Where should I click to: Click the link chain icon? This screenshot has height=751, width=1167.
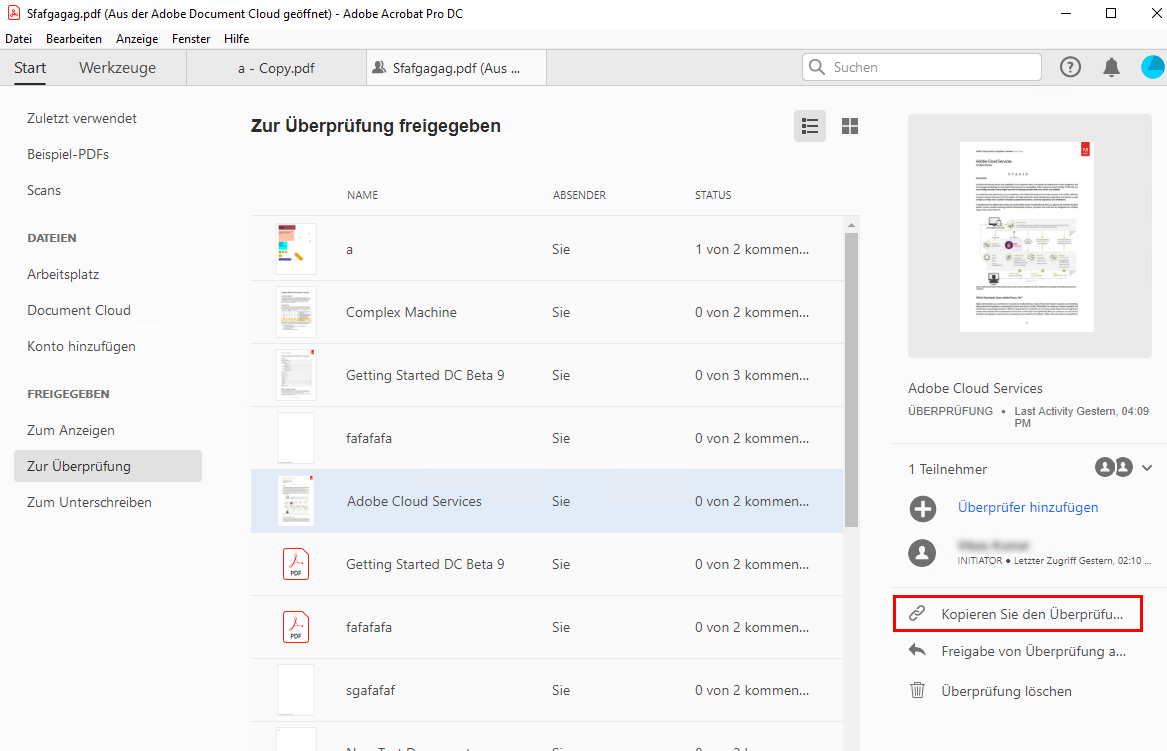click(x=917, y=613)
